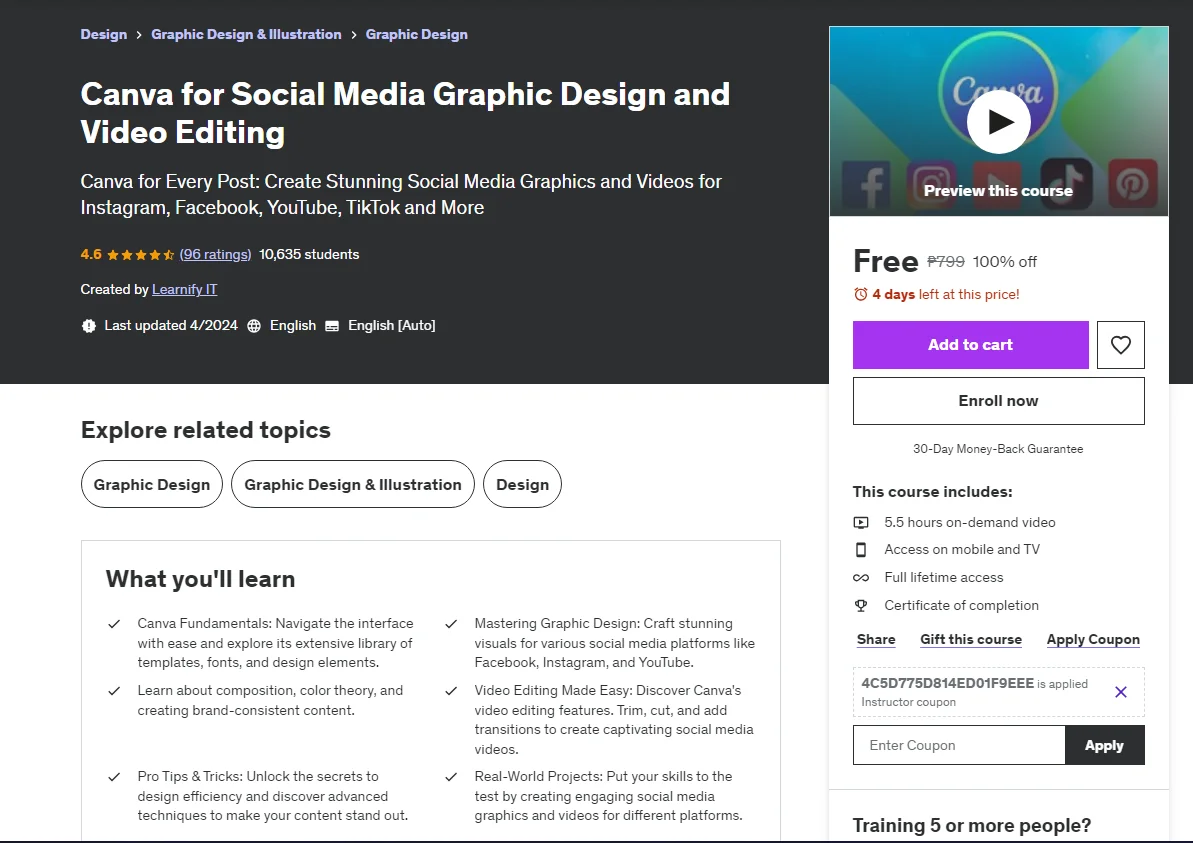This screenshot has height=843, width=1193.
Task: Add course to wishlist heart icon
Action: pos(1121,345)
